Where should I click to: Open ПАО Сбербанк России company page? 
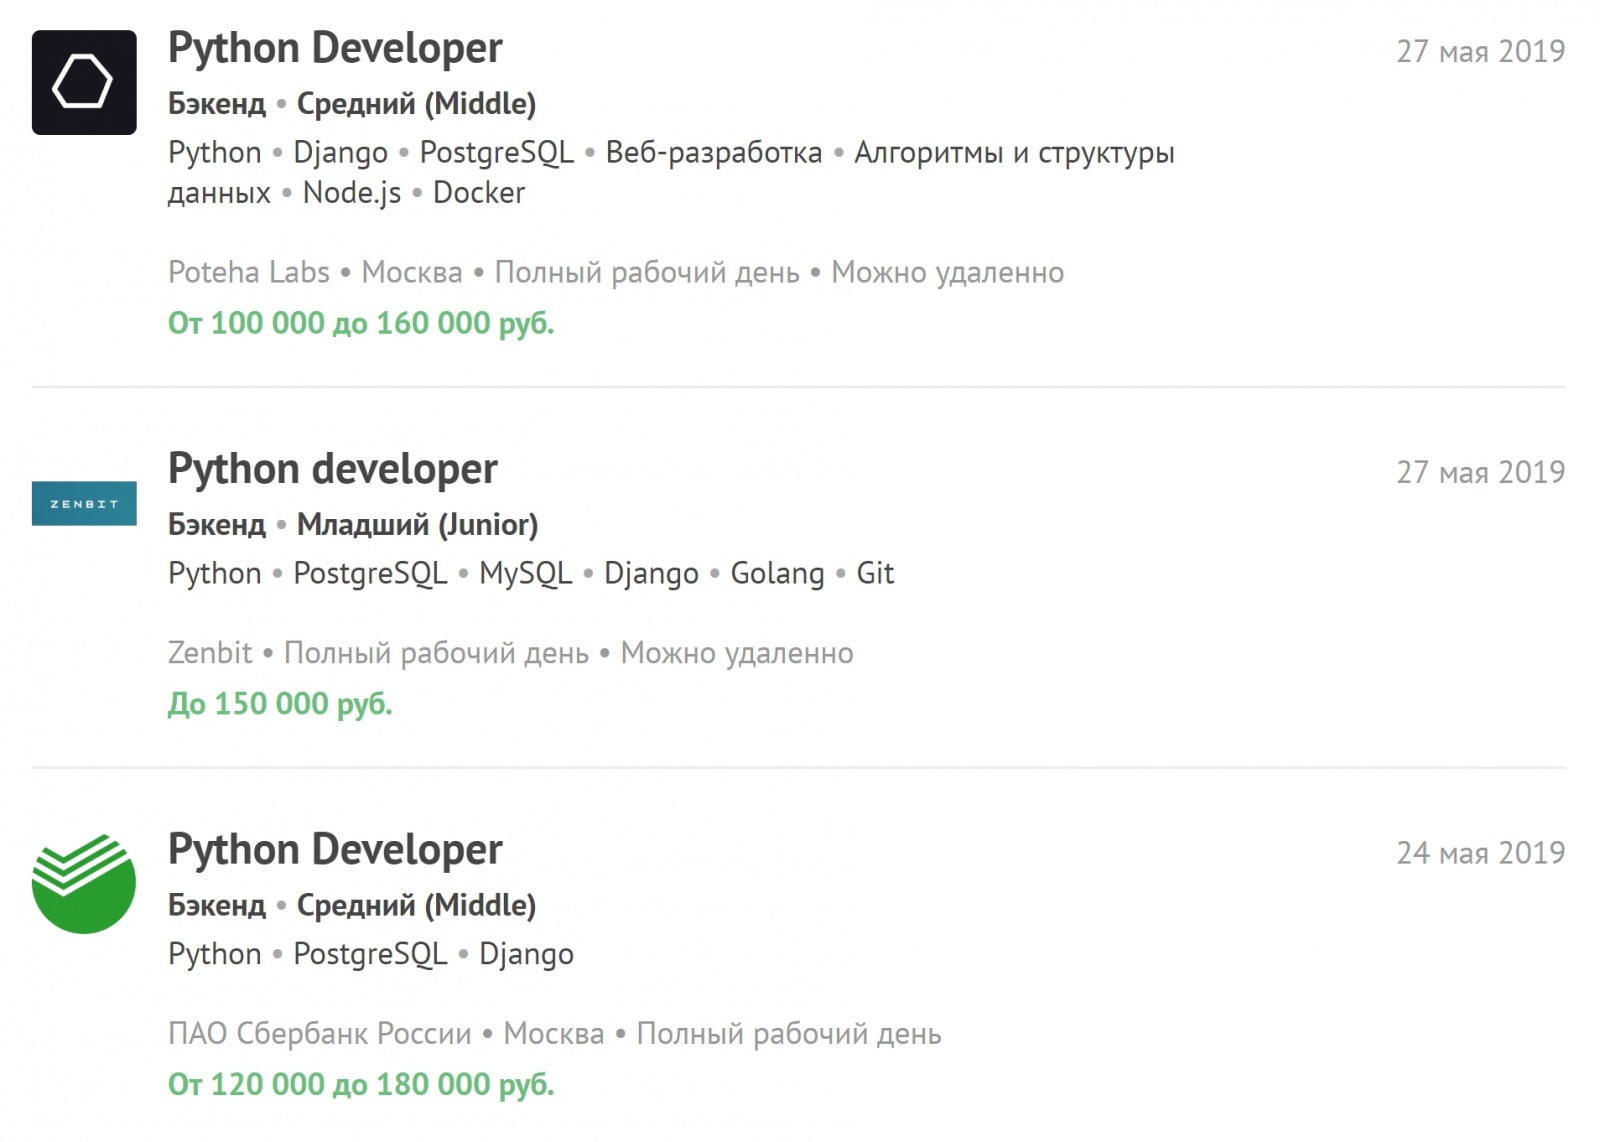click(x=319, y=1034)
